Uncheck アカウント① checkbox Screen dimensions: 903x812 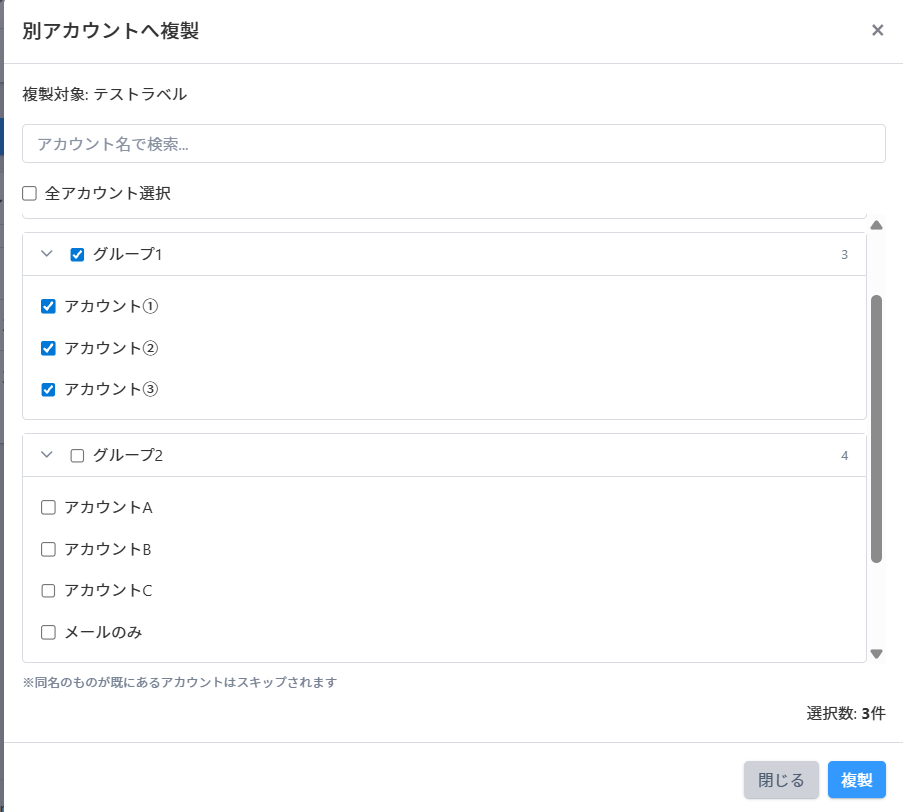pos(48,306)
